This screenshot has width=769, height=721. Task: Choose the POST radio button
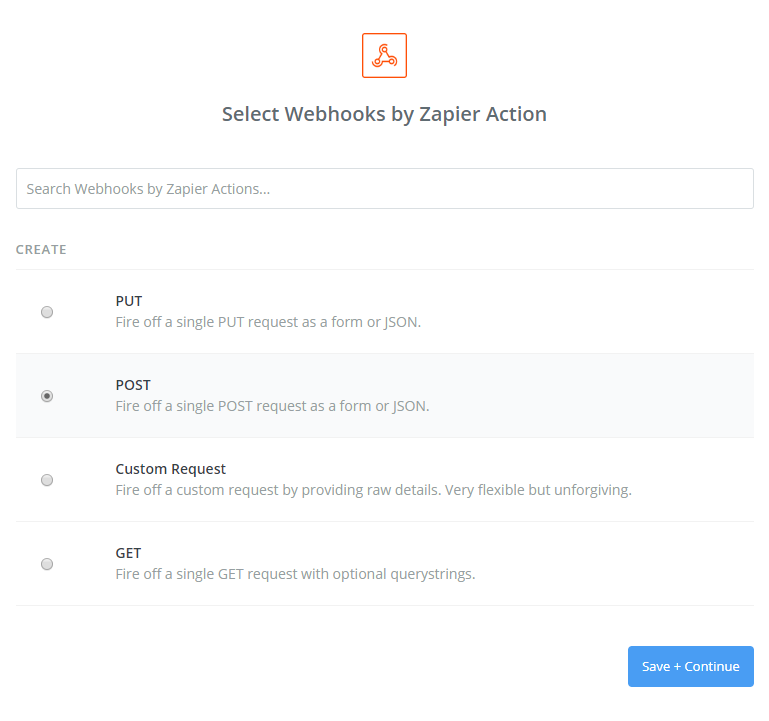click(47, 396)
